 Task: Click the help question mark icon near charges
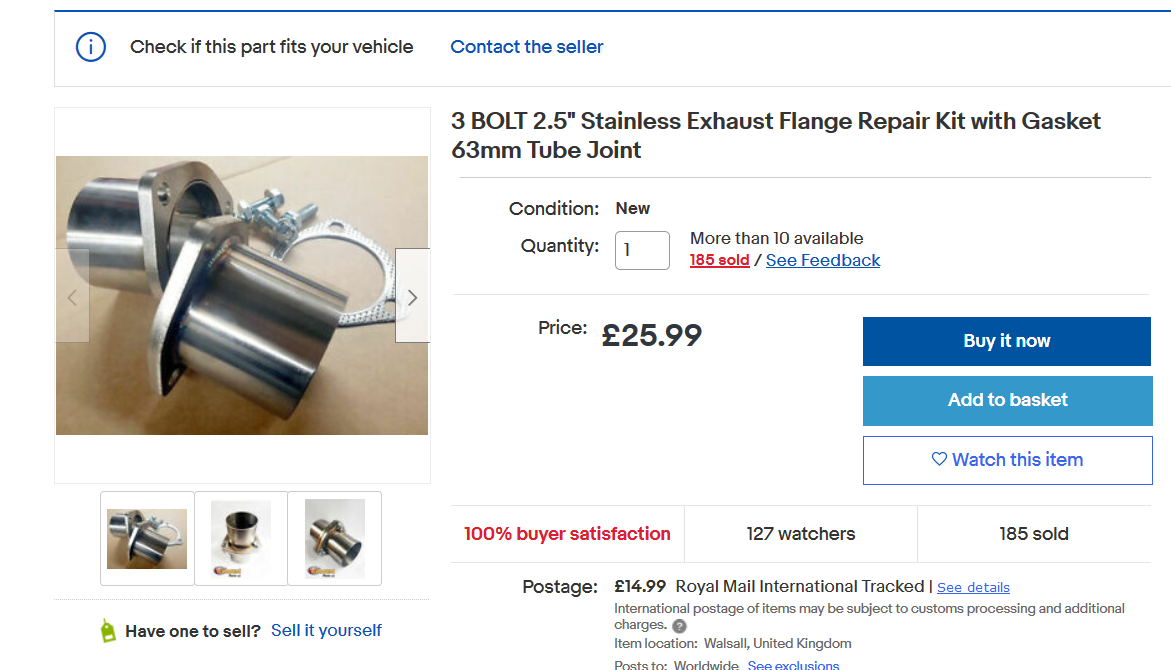point(680,626)
